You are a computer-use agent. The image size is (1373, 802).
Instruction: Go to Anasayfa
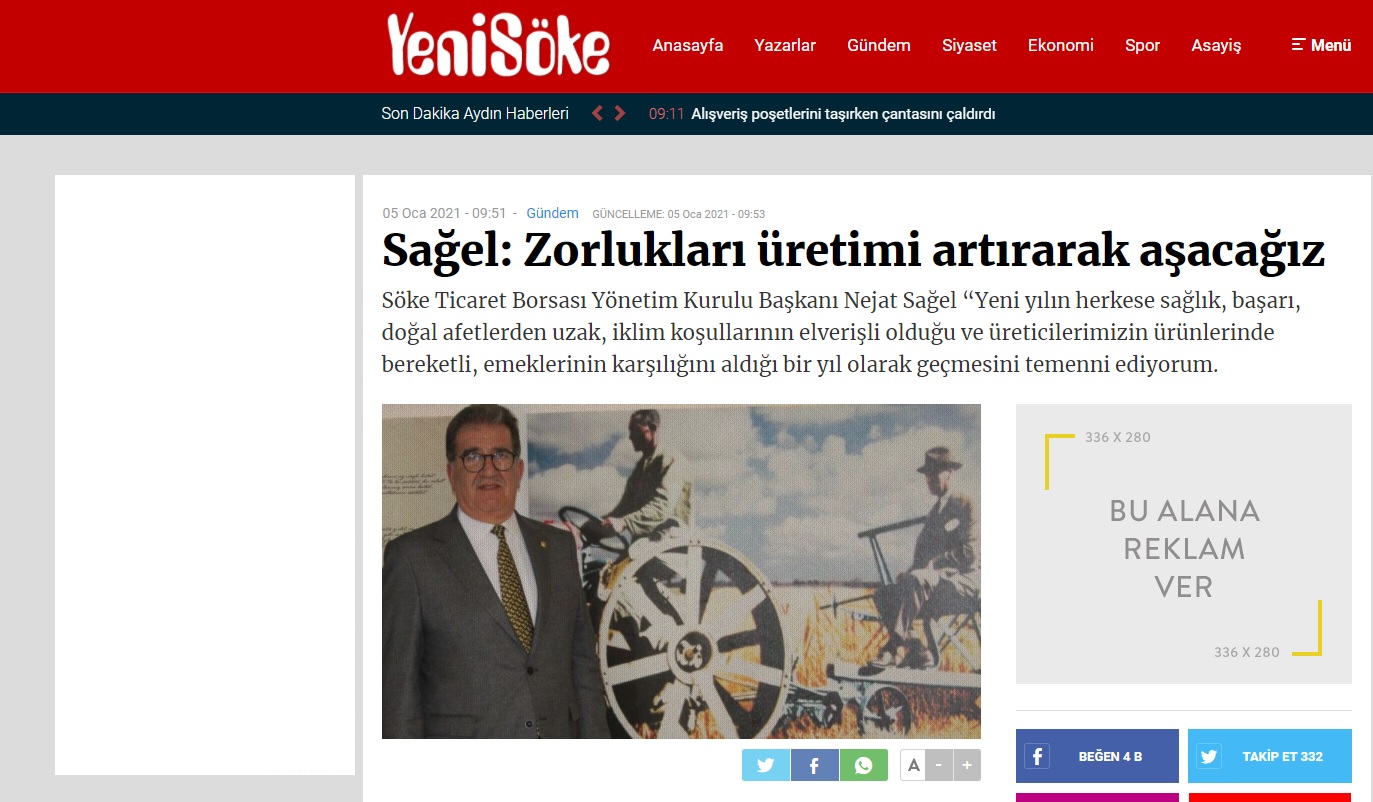click(688, 45)
